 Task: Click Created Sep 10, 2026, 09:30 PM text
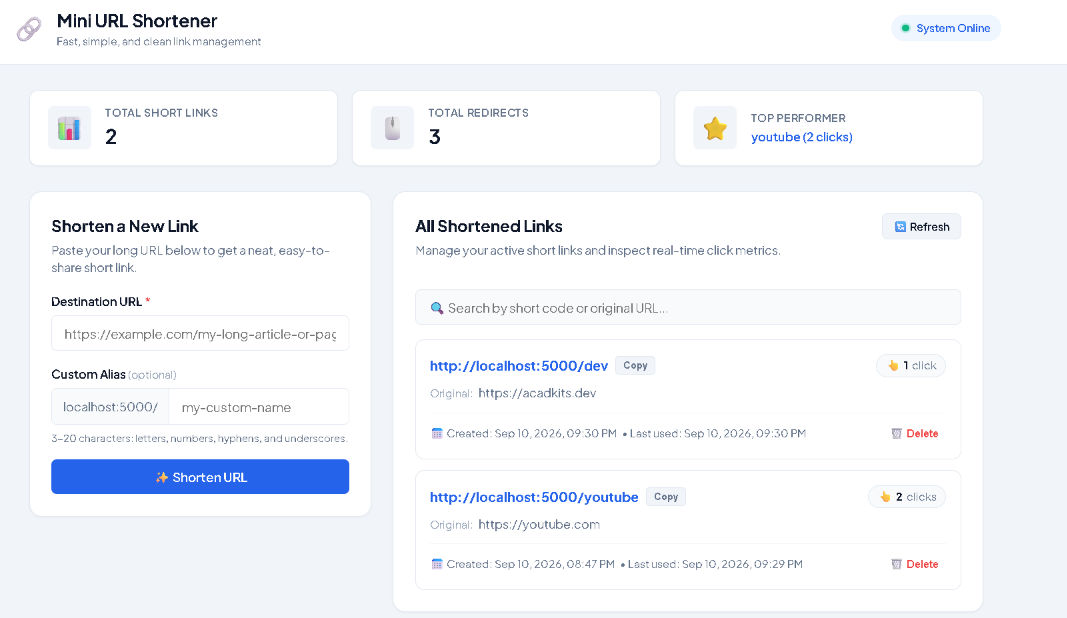(x=531, y=434)
